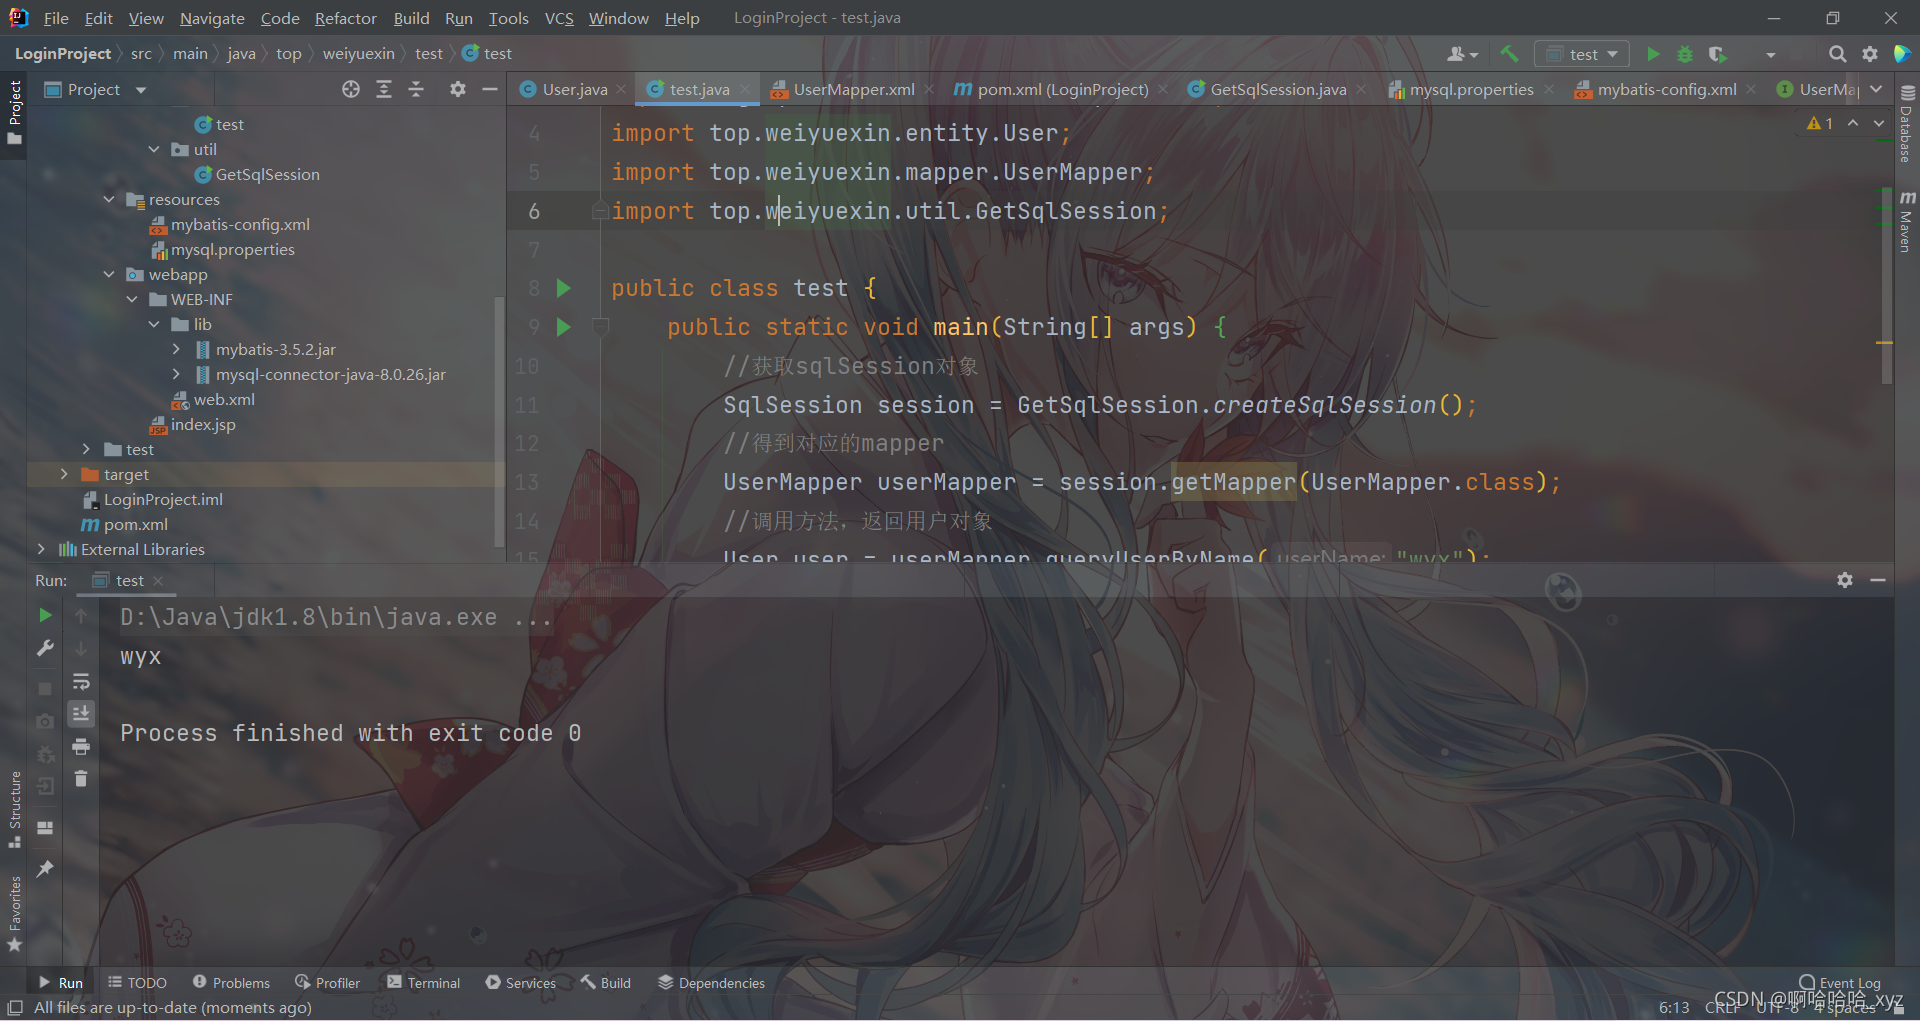Print console output icon

point(81,746)
